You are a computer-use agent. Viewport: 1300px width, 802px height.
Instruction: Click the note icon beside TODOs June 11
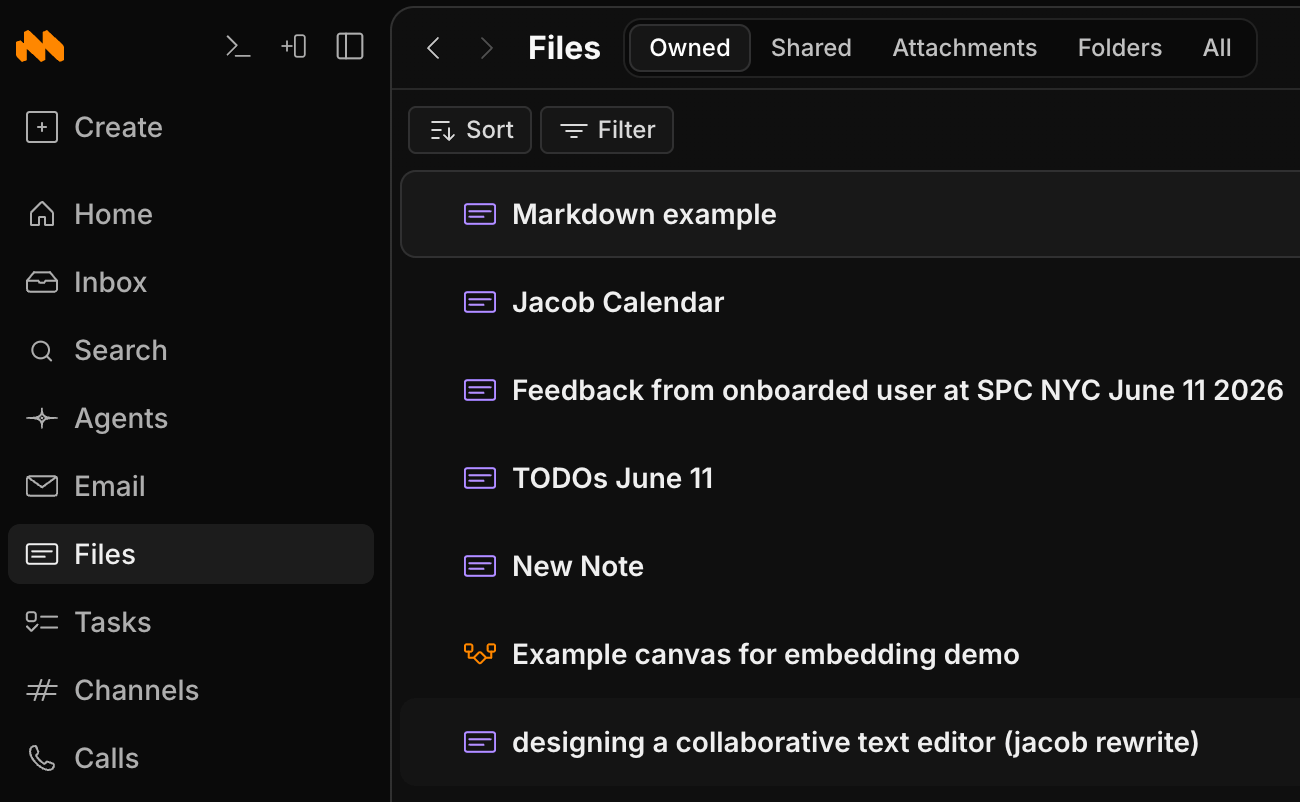tap(480, 478)
